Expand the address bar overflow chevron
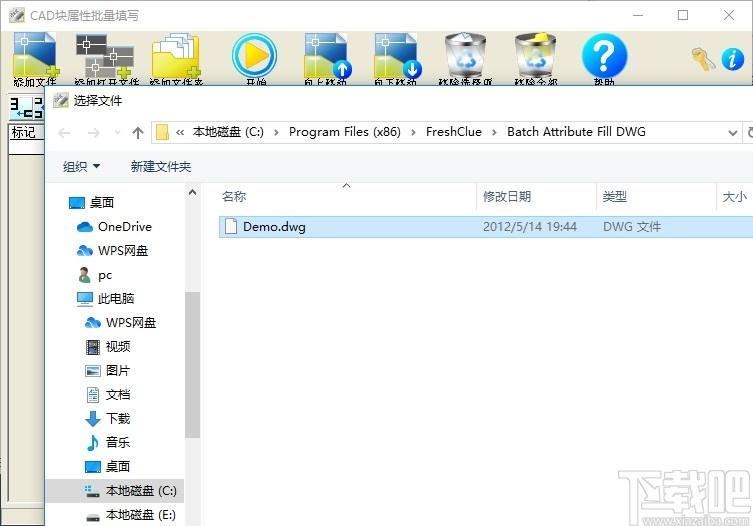Viewport: 753px width, 526px height. [x=180, y=132]
